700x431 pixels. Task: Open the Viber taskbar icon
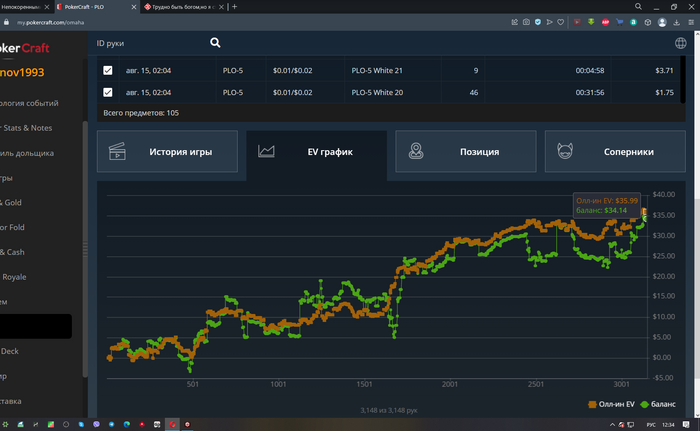96,424
